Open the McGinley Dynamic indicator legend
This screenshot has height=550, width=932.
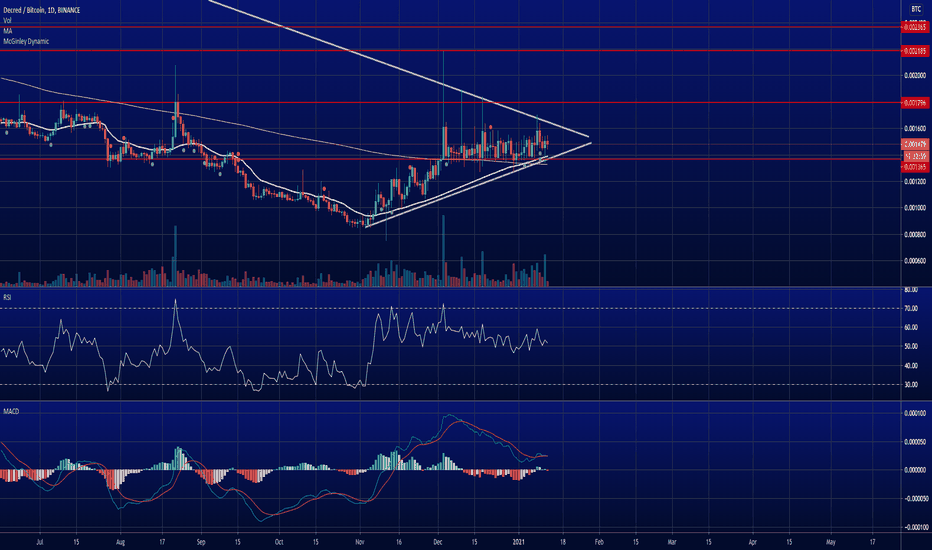[26, 41]
